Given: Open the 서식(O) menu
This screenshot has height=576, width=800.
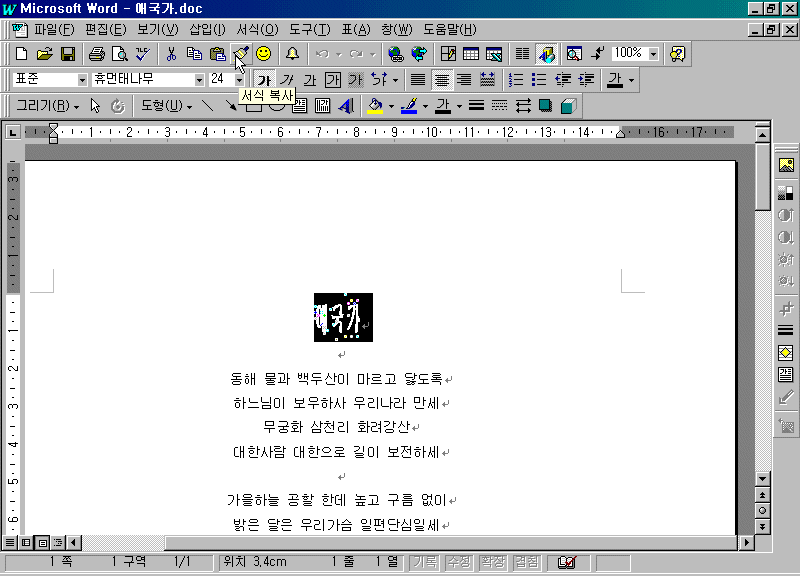Looking at the screenshot, I should pyautogui.click(x=257, y=30).
